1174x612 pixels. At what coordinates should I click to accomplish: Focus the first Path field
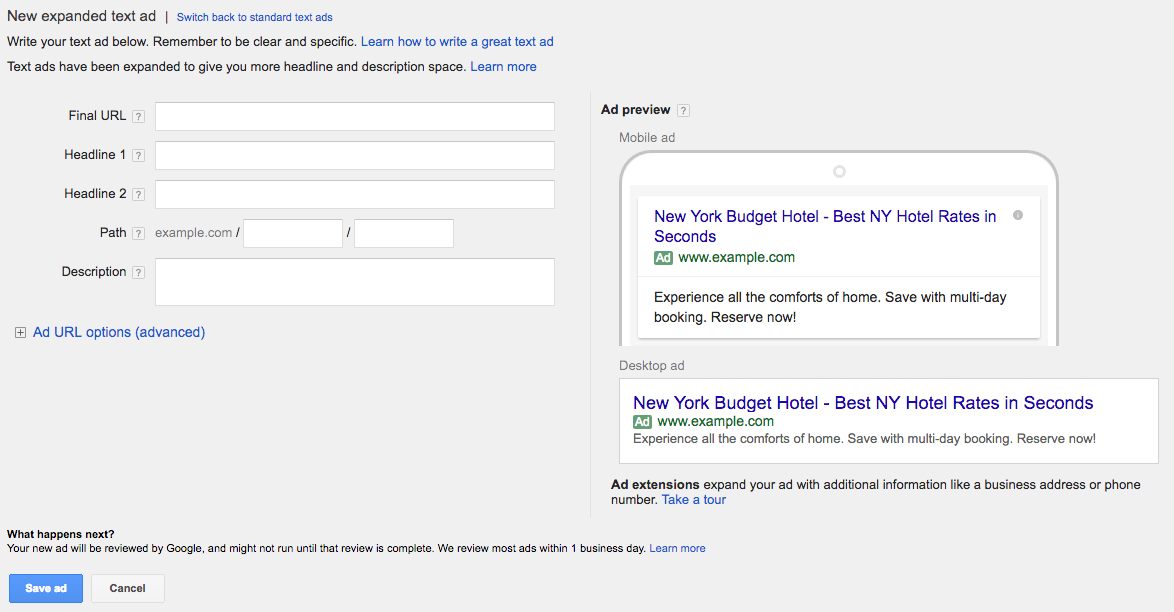point(293,233)
